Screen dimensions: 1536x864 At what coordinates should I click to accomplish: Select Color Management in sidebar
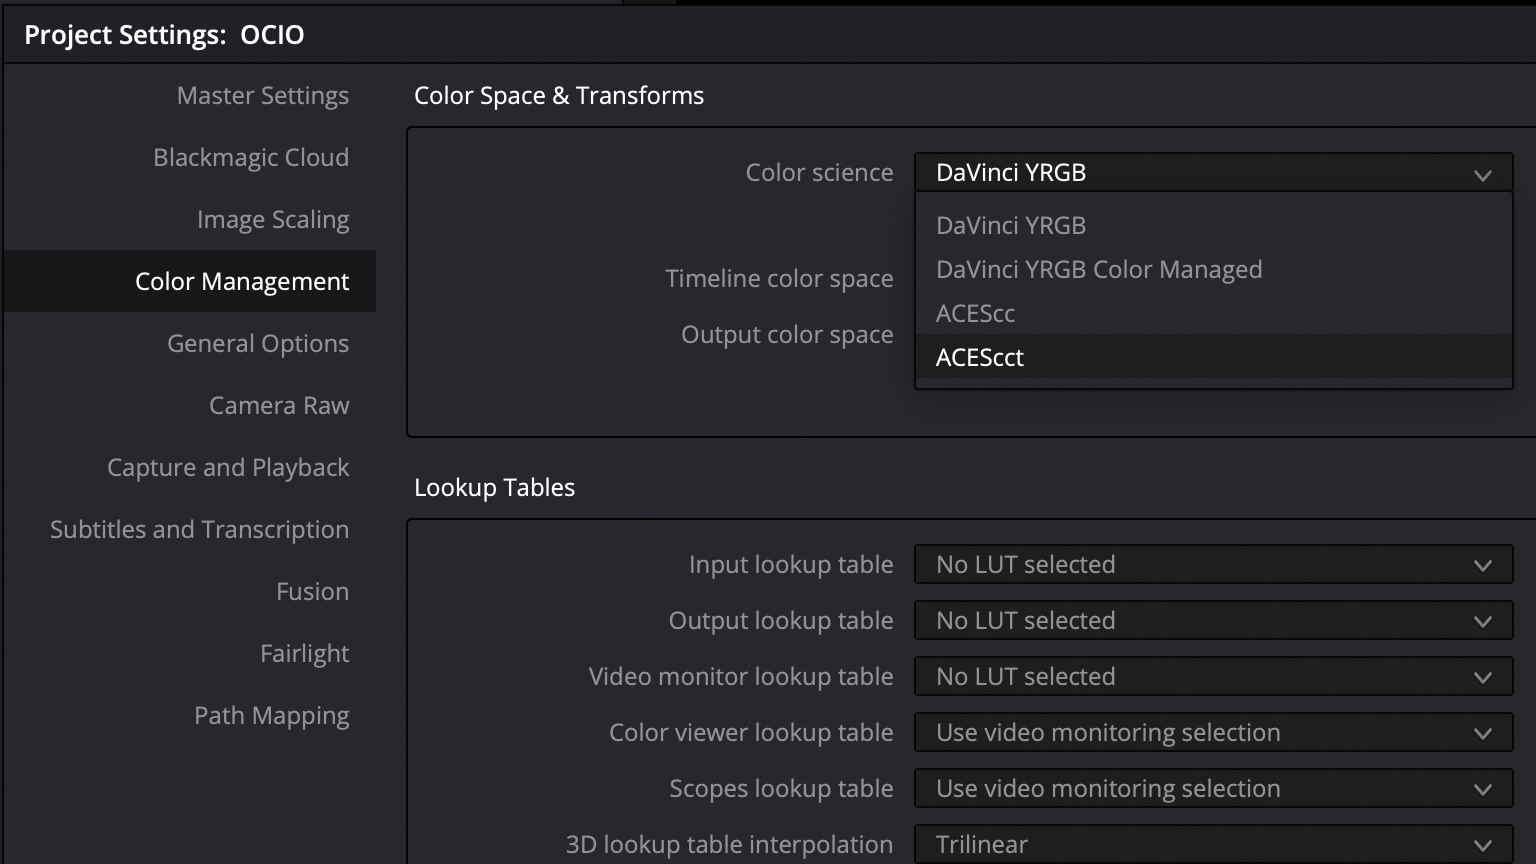(x=241, y=281)
